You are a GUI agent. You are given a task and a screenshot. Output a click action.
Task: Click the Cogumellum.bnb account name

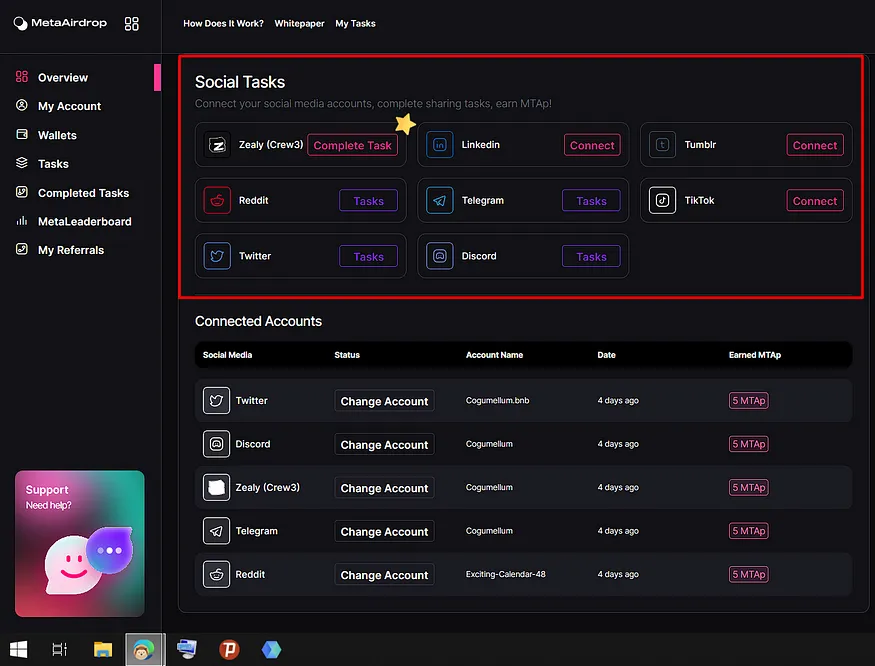(498, 400)
